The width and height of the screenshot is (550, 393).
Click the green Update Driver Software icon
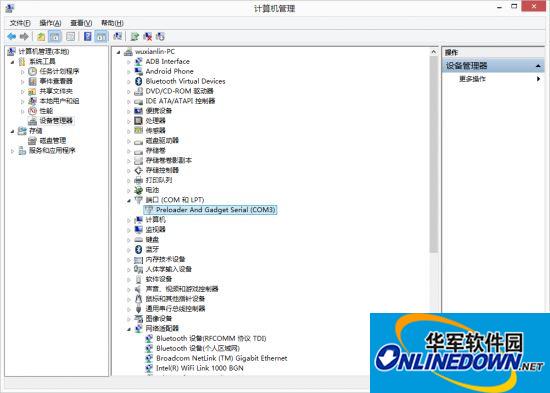(x=134, y=36)
